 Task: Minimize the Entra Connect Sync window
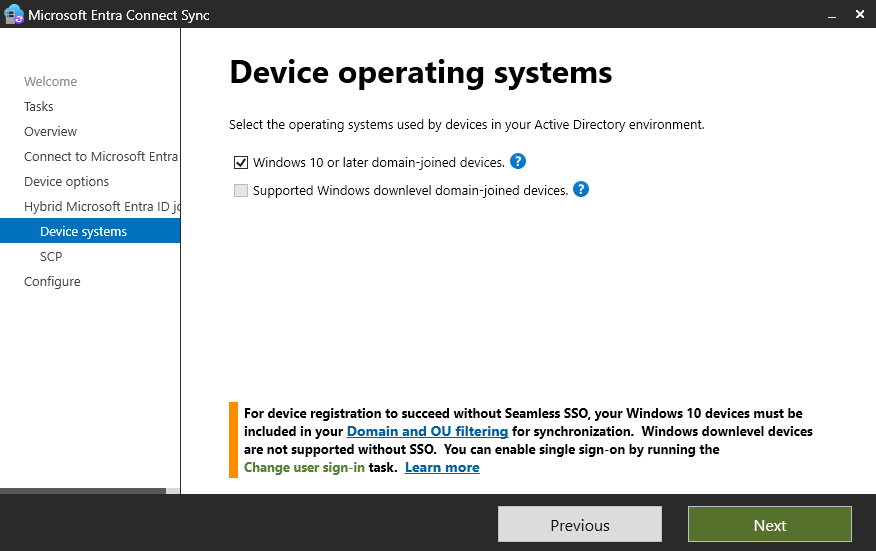pos(832,15)
